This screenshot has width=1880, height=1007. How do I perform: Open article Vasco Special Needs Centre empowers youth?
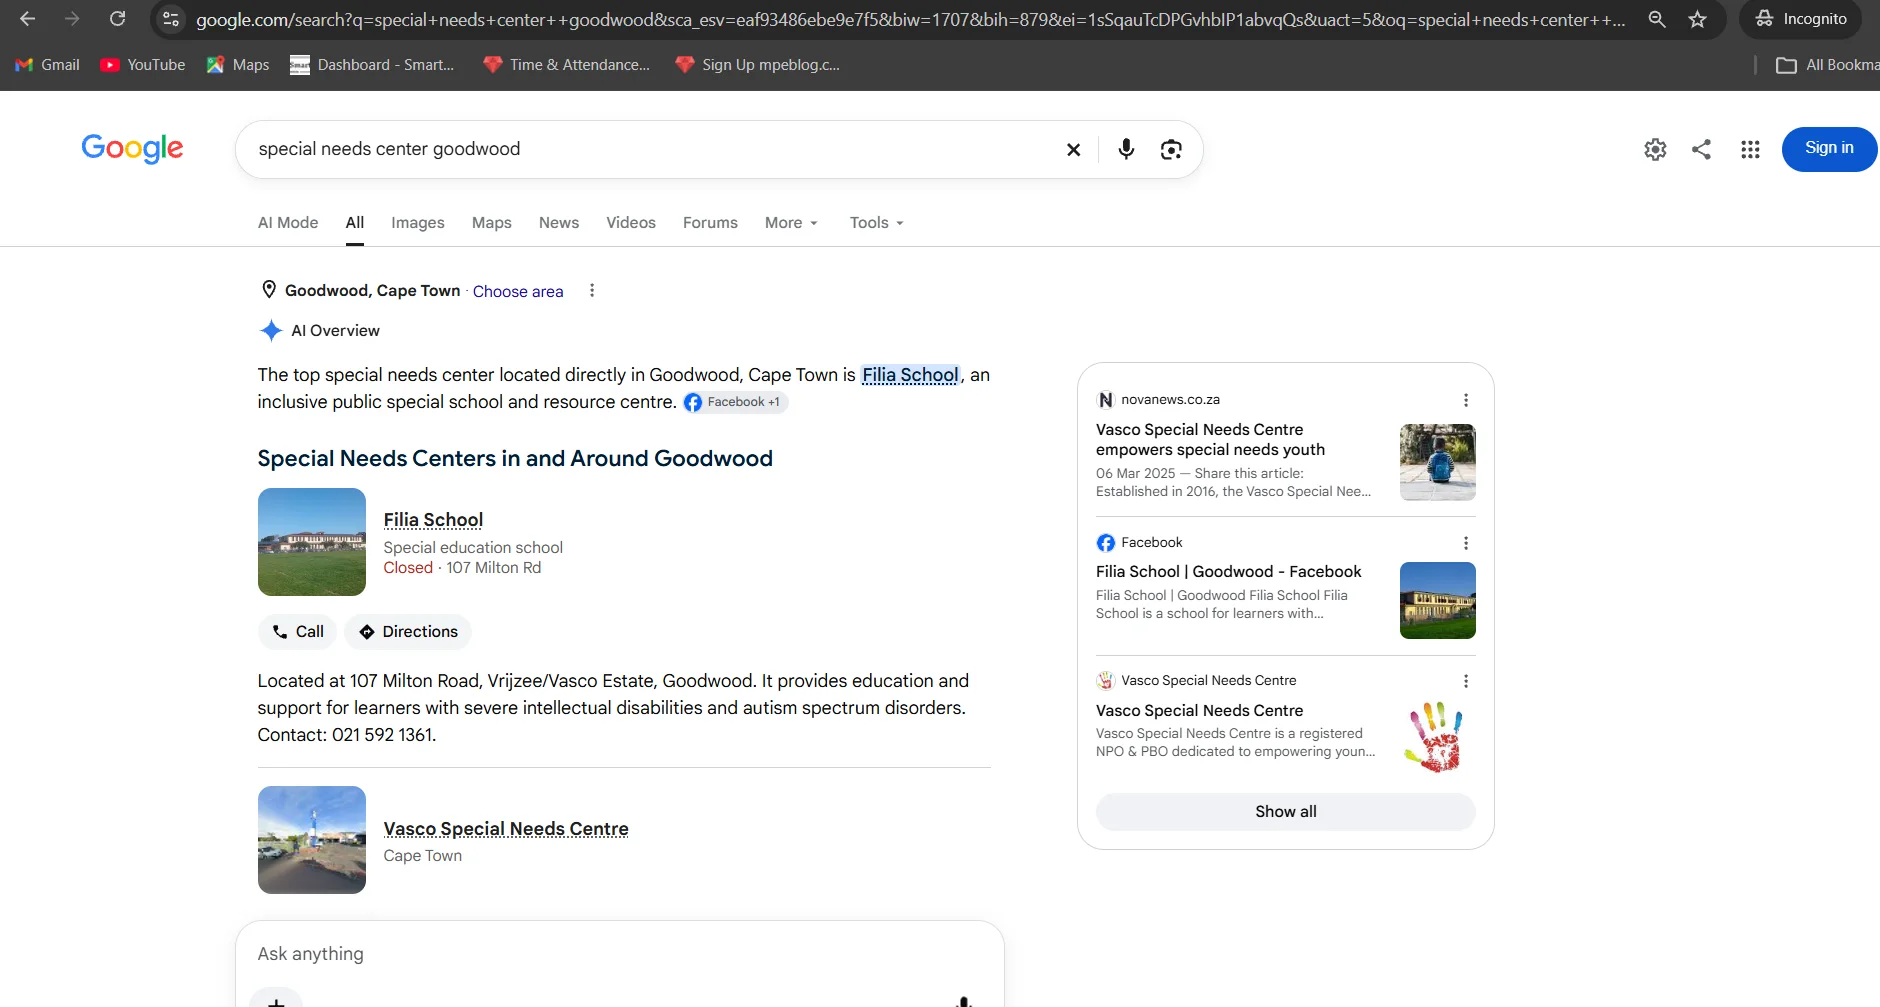pos(1210,440)
